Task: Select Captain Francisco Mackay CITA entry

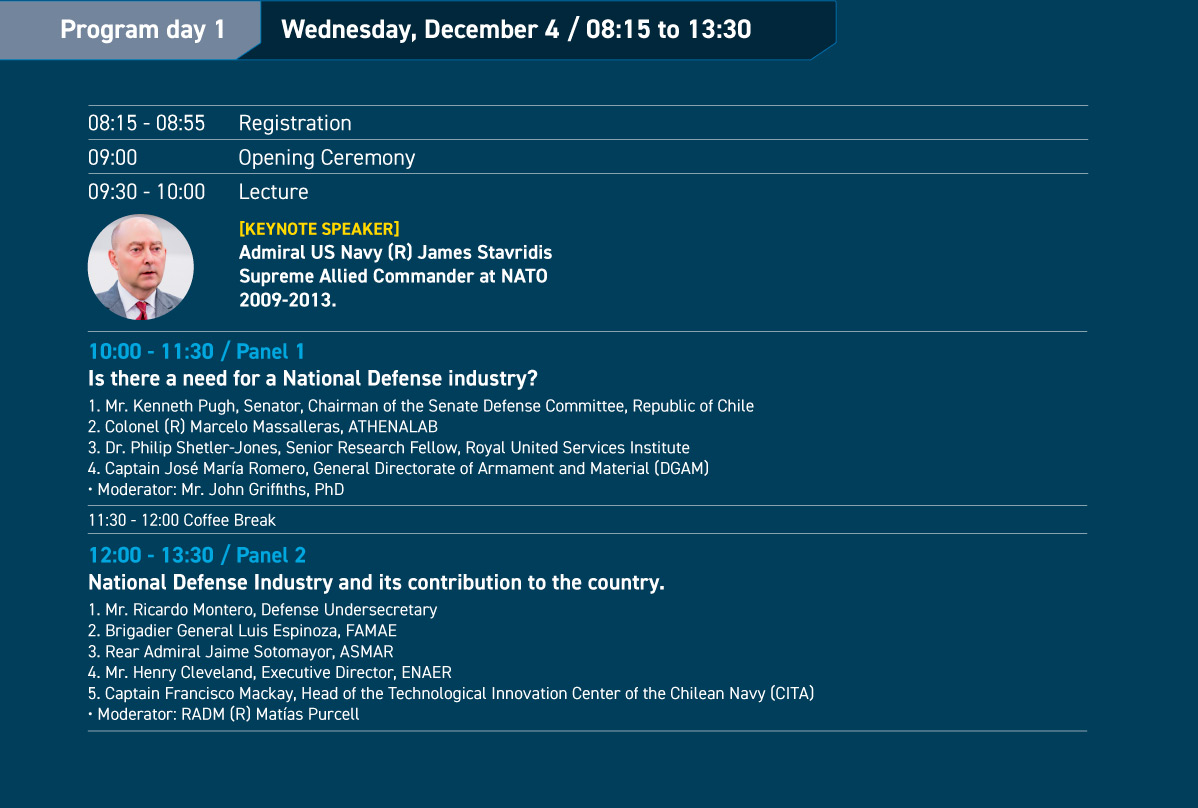Action: coord(451,693)
